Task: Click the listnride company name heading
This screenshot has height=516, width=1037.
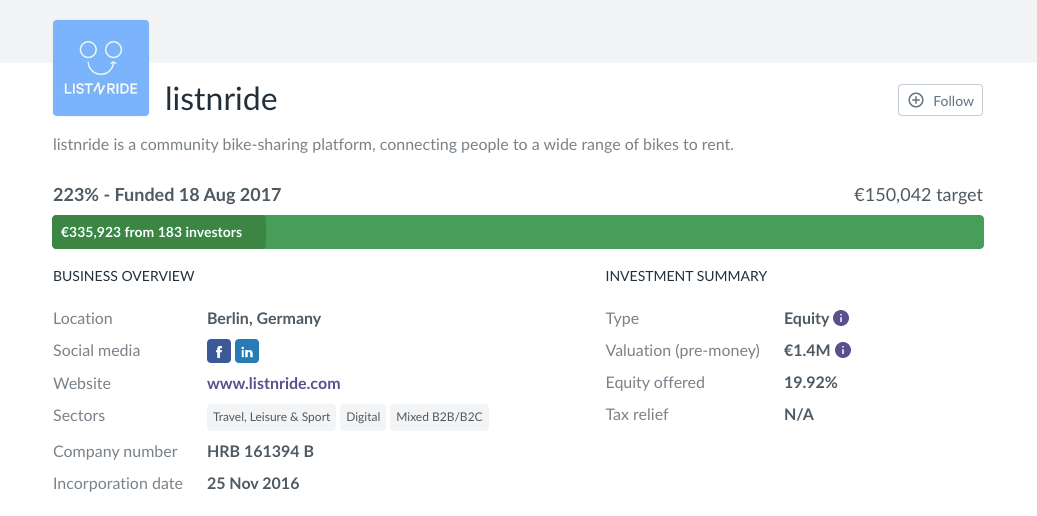Action: click(221, 99)
